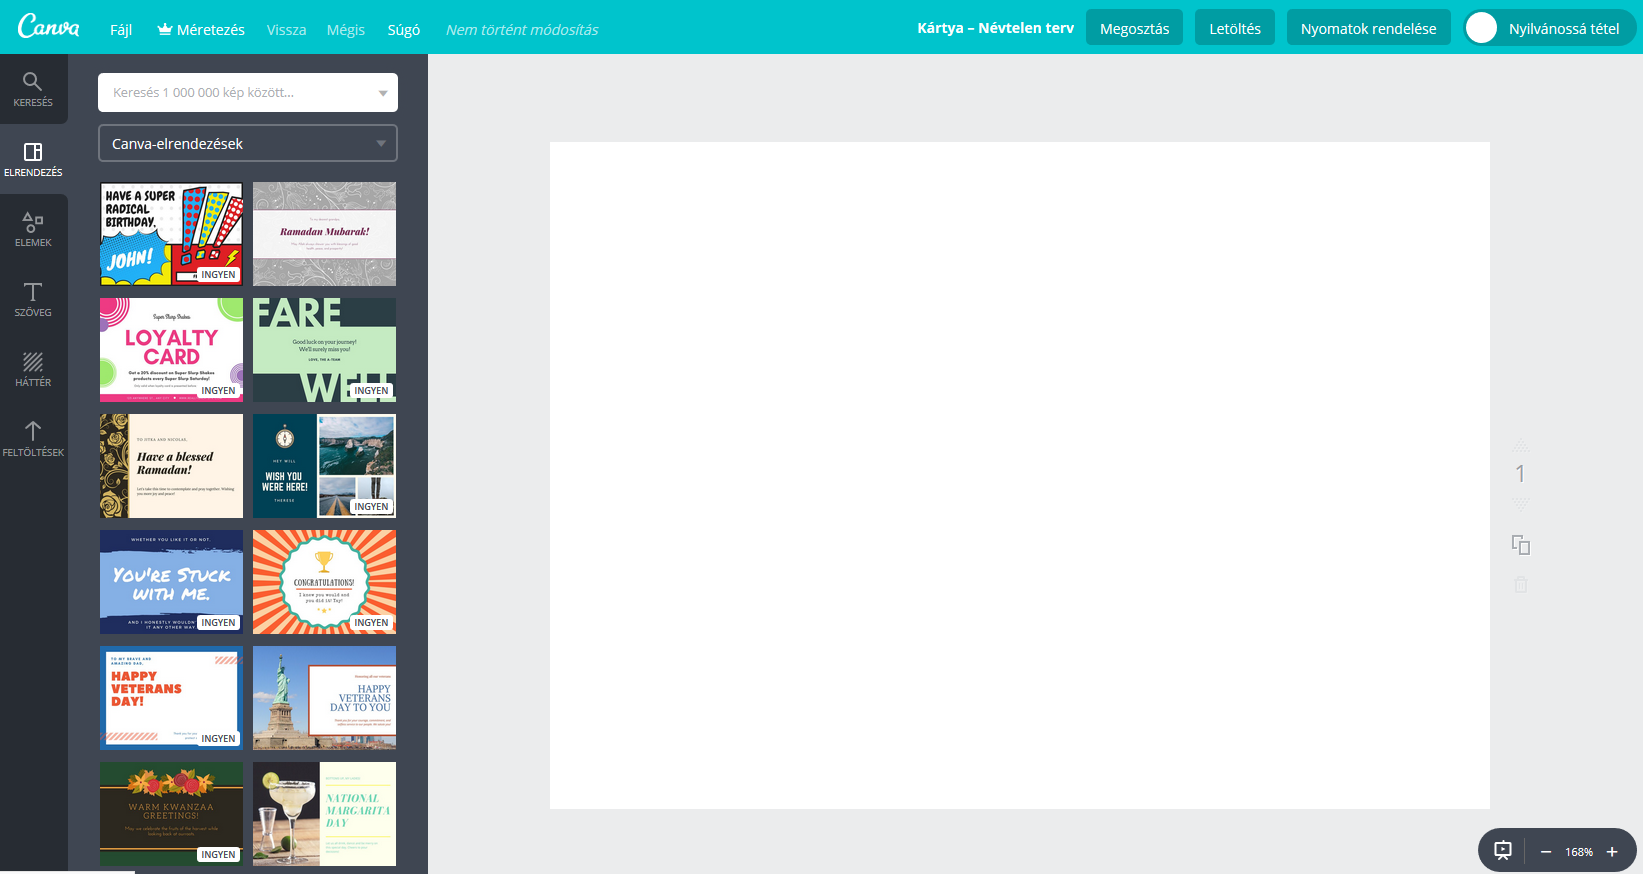This screenshot has height=874, width=1643.
Task: Open the Fájl menu
Action: click(x=121, y=30)
